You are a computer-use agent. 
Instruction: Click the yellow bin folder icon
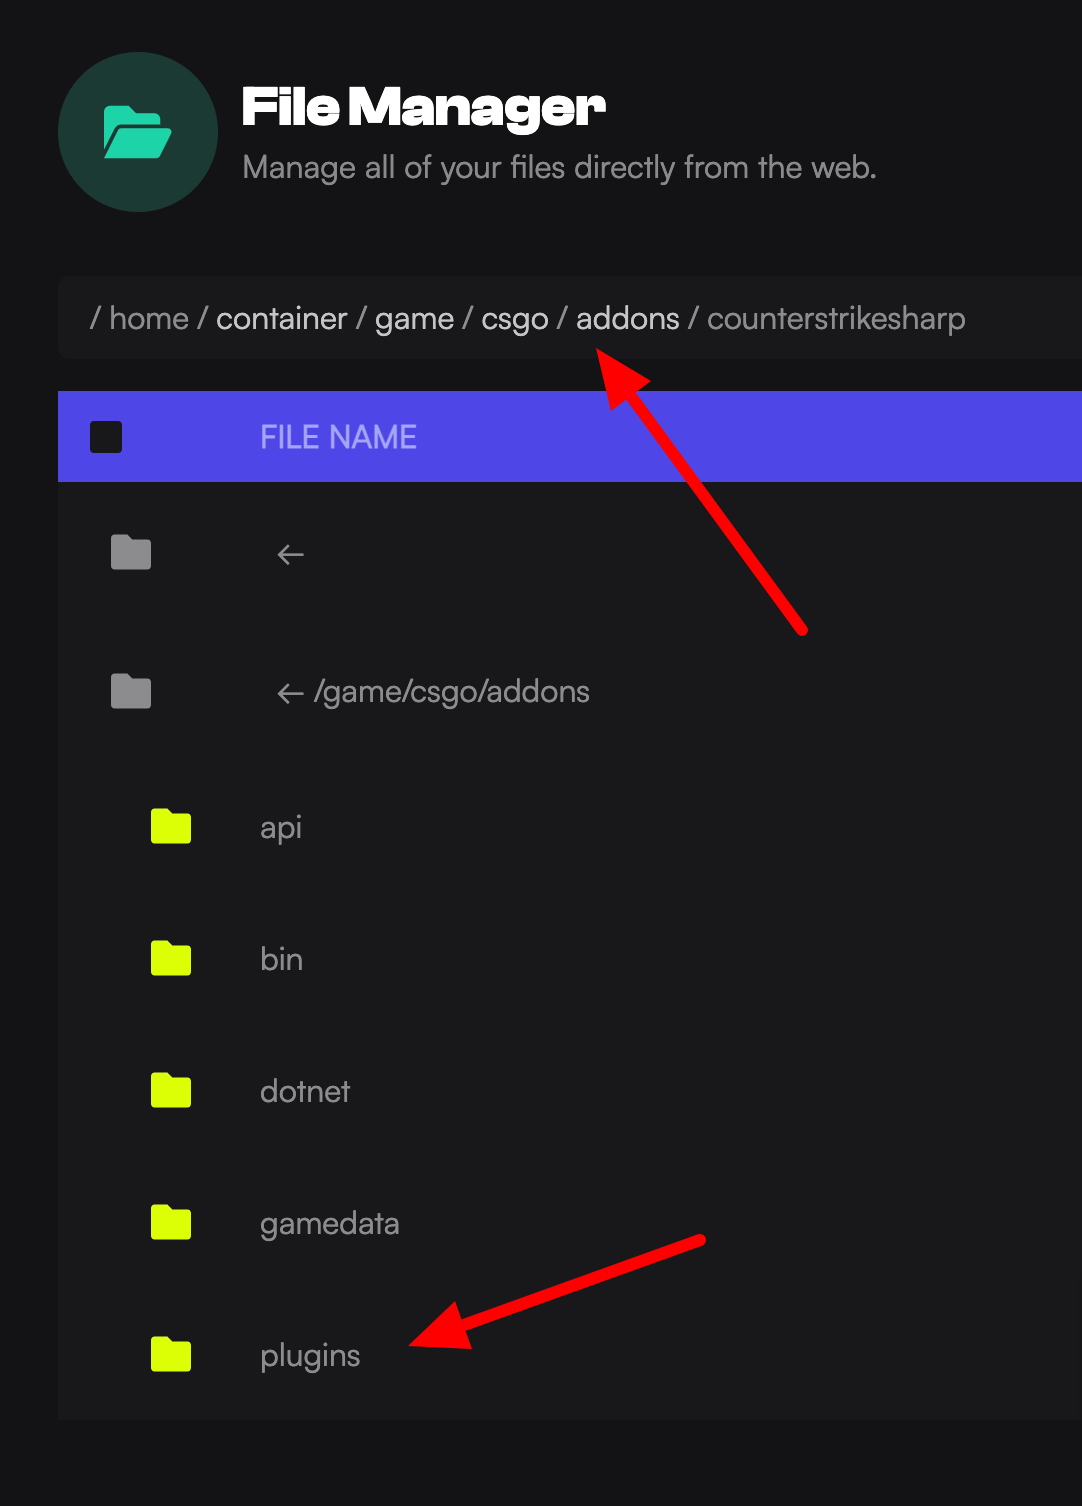coord(171,959)
